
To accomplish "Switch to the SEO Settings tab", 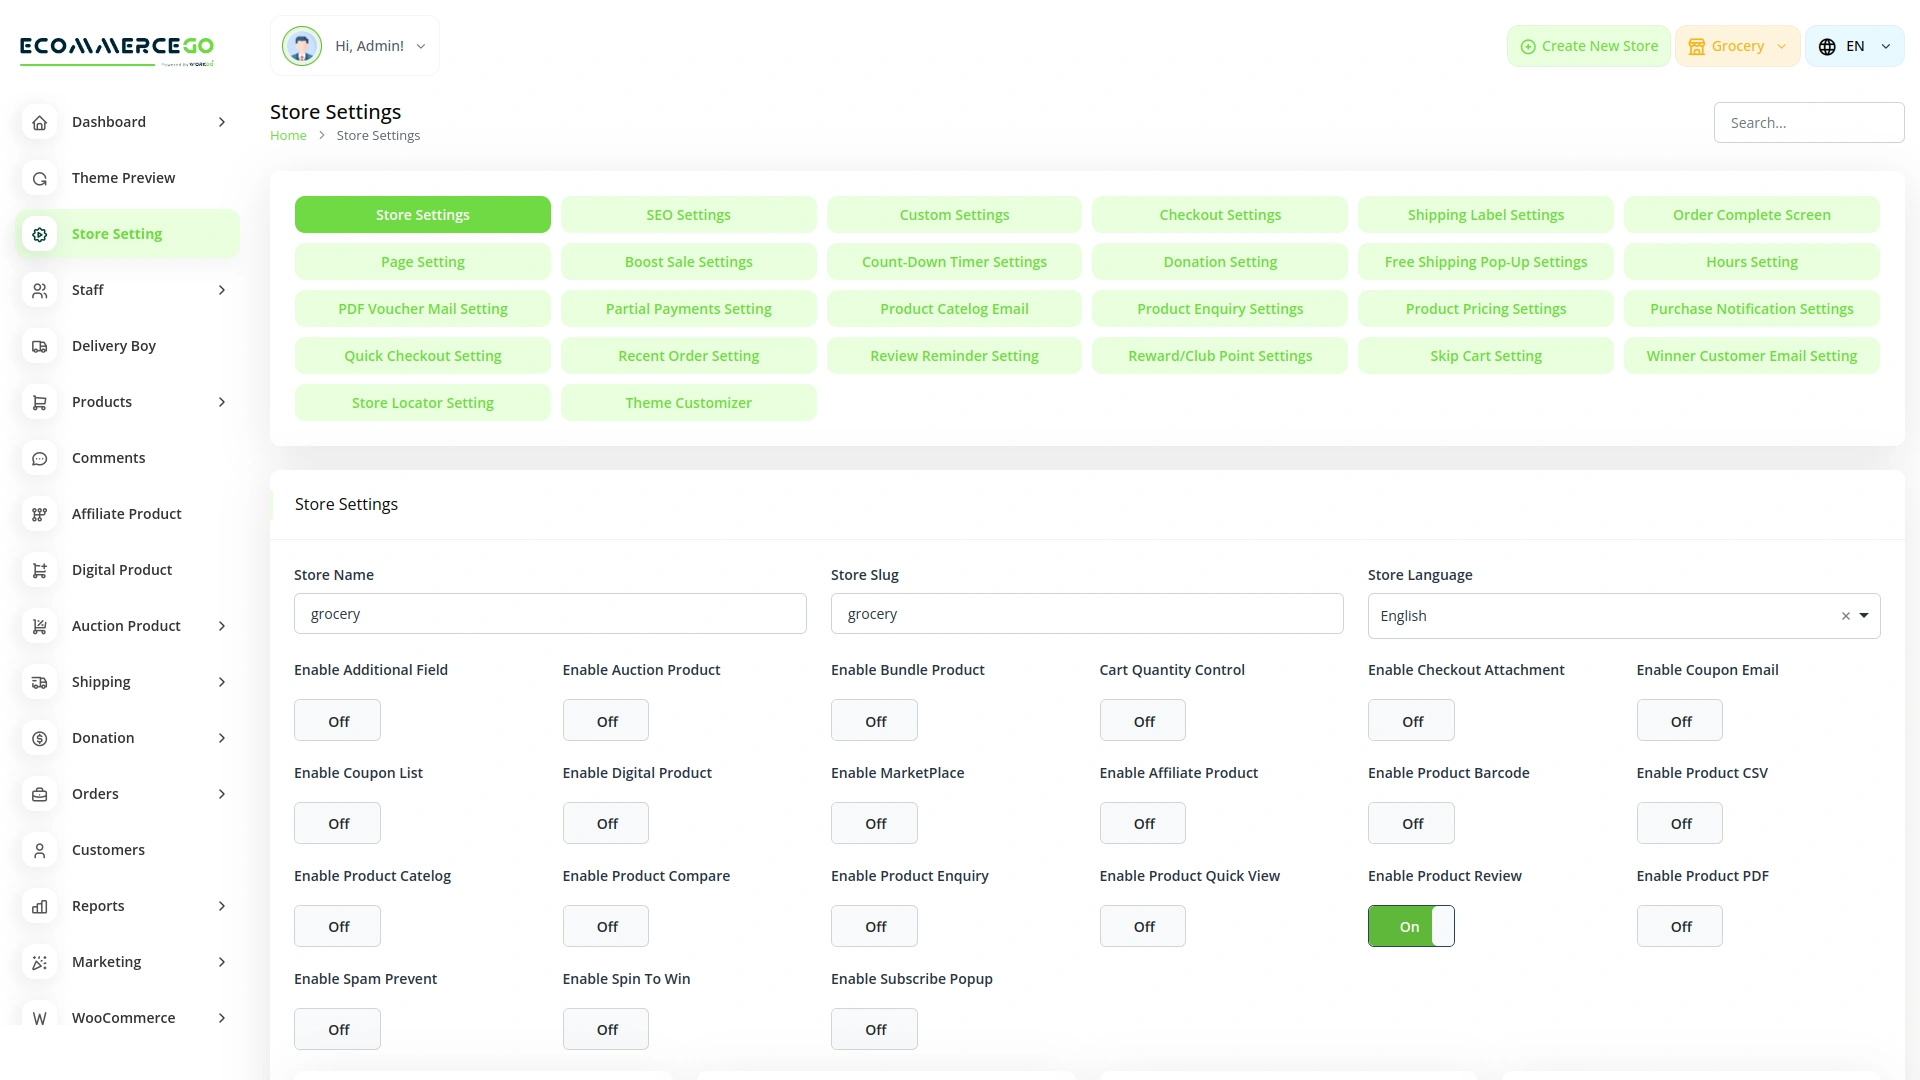I will tap(688, 215).
